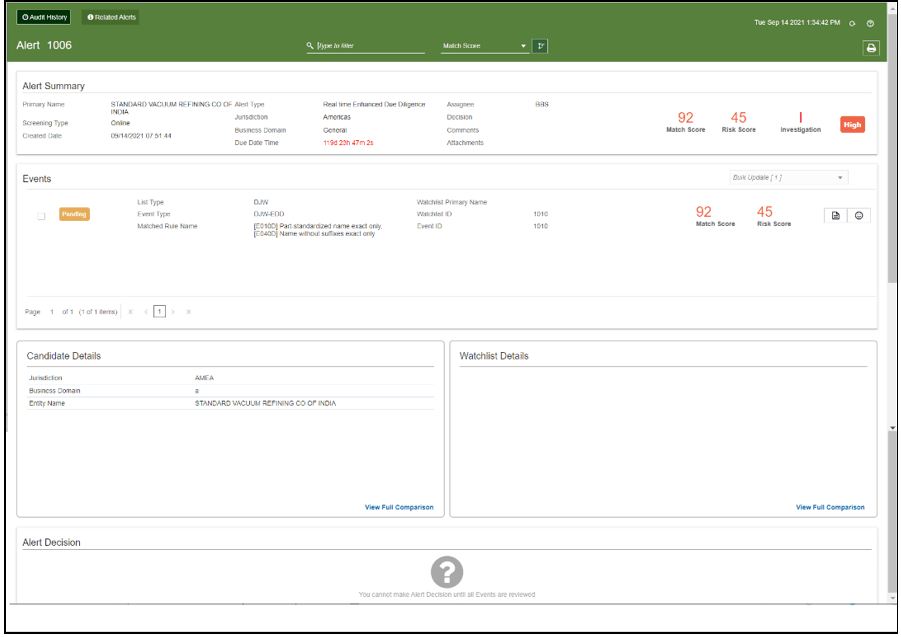Click the Americas jurisdiction value
The image size is (901, 637).
tap(337, 117)
